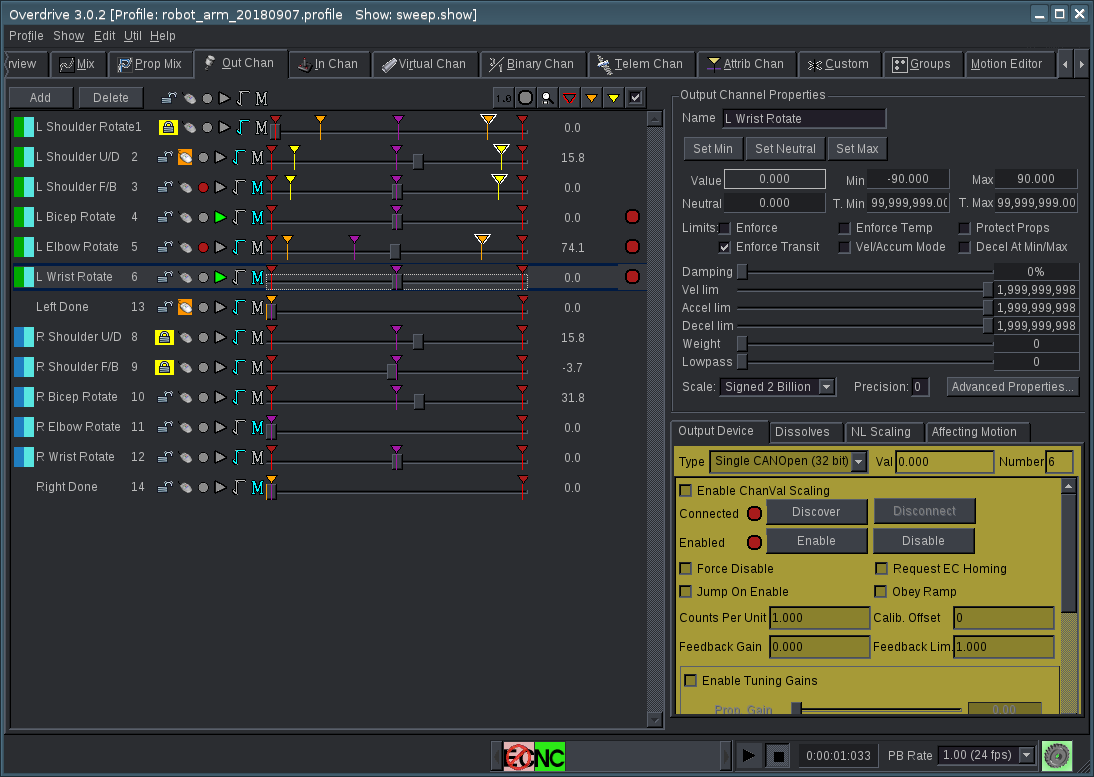Screen dimensions: 1094x777
Task: Open the PB Rate dropdown
Action: click(1026, 755)
